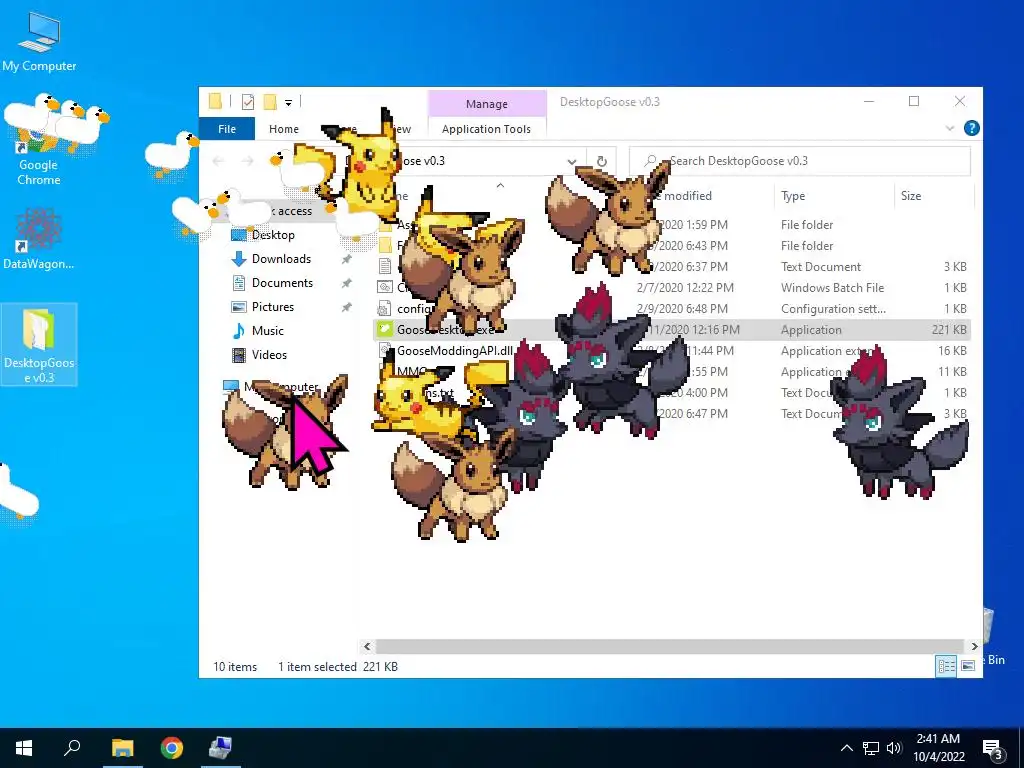Click the computer app icon on taskbar
Image resolution: width=1024 pixels, height=768 pixels.
(221, 748)
